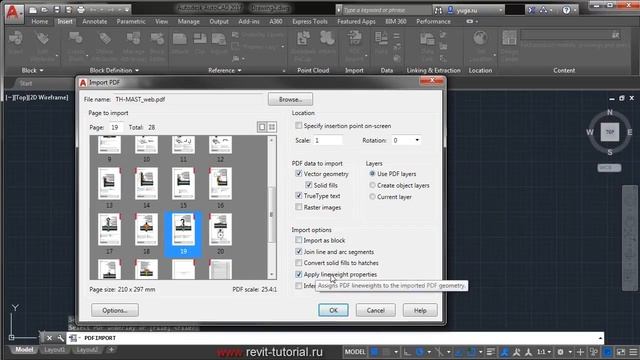
Task: Click the workspace switching gear icon
Action: click(x=560, y=351)
